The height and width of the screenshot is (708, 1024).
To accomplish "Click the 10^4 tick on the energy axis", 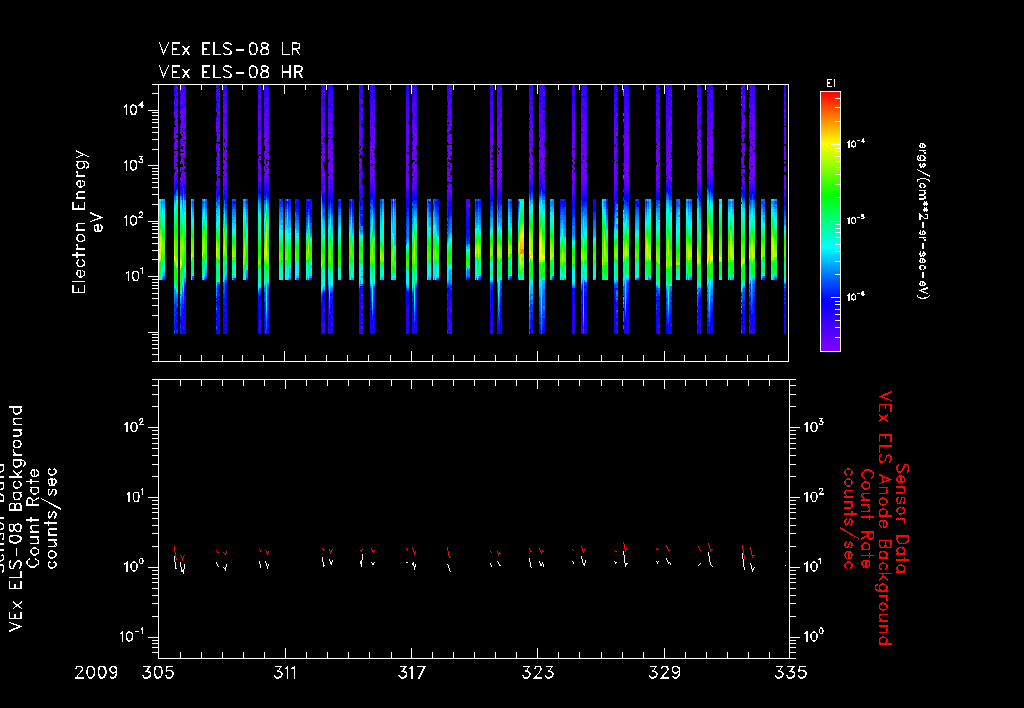I will point(133,110).
